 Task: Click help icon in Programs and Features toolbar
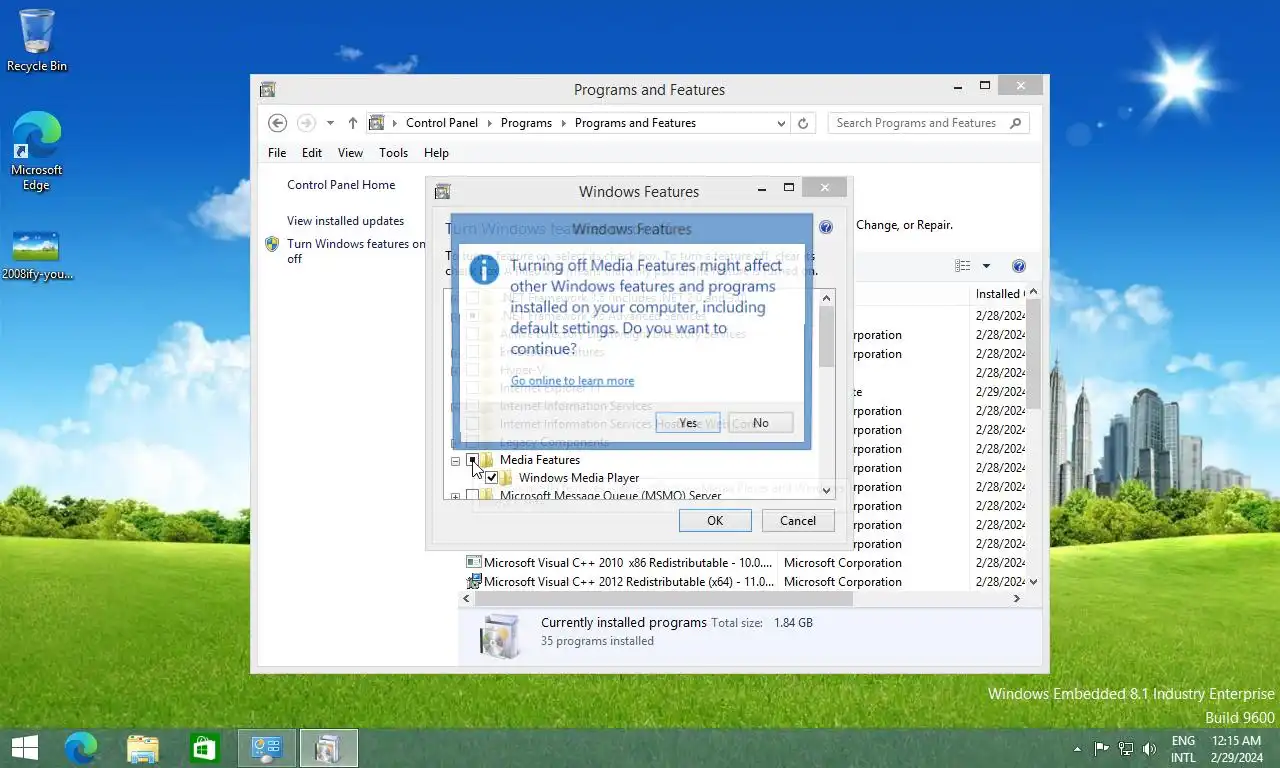pos(1018,266)
